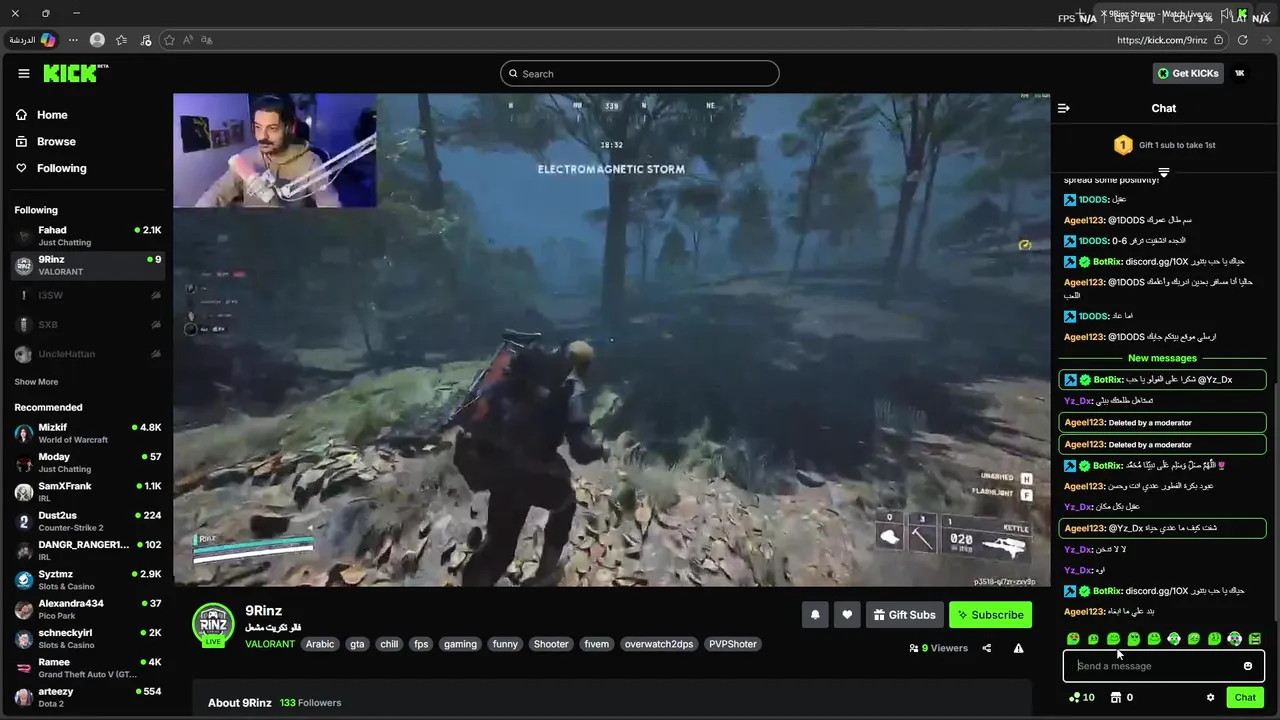Click the Arabic tag
This screenshot has height=720, width=1280.
coord(320,644)
